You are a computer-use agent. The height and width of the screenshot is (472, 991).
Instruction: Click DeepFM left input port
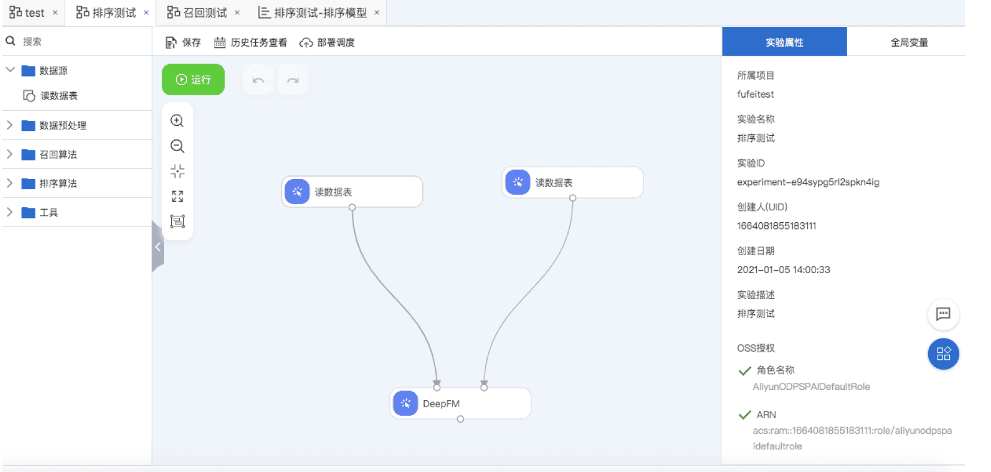[437, 387]
